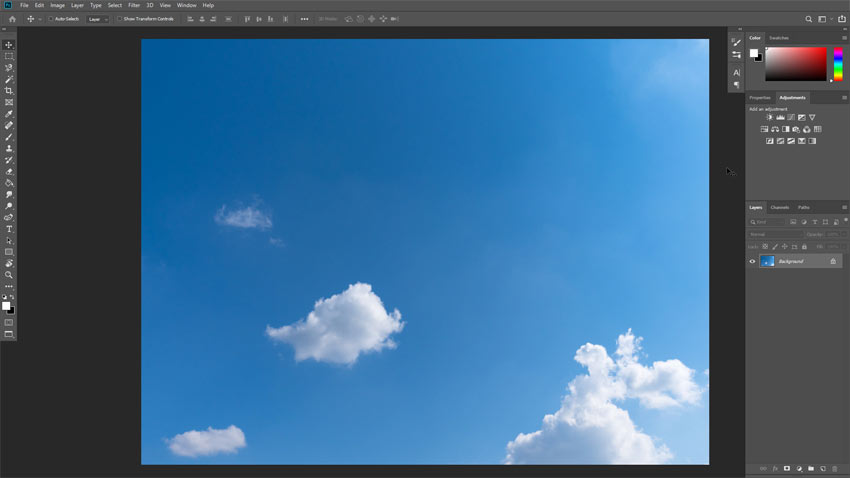Open the Adjustments panel options menu
Screen dimensions: 850x478
click(x=844, y=98)
